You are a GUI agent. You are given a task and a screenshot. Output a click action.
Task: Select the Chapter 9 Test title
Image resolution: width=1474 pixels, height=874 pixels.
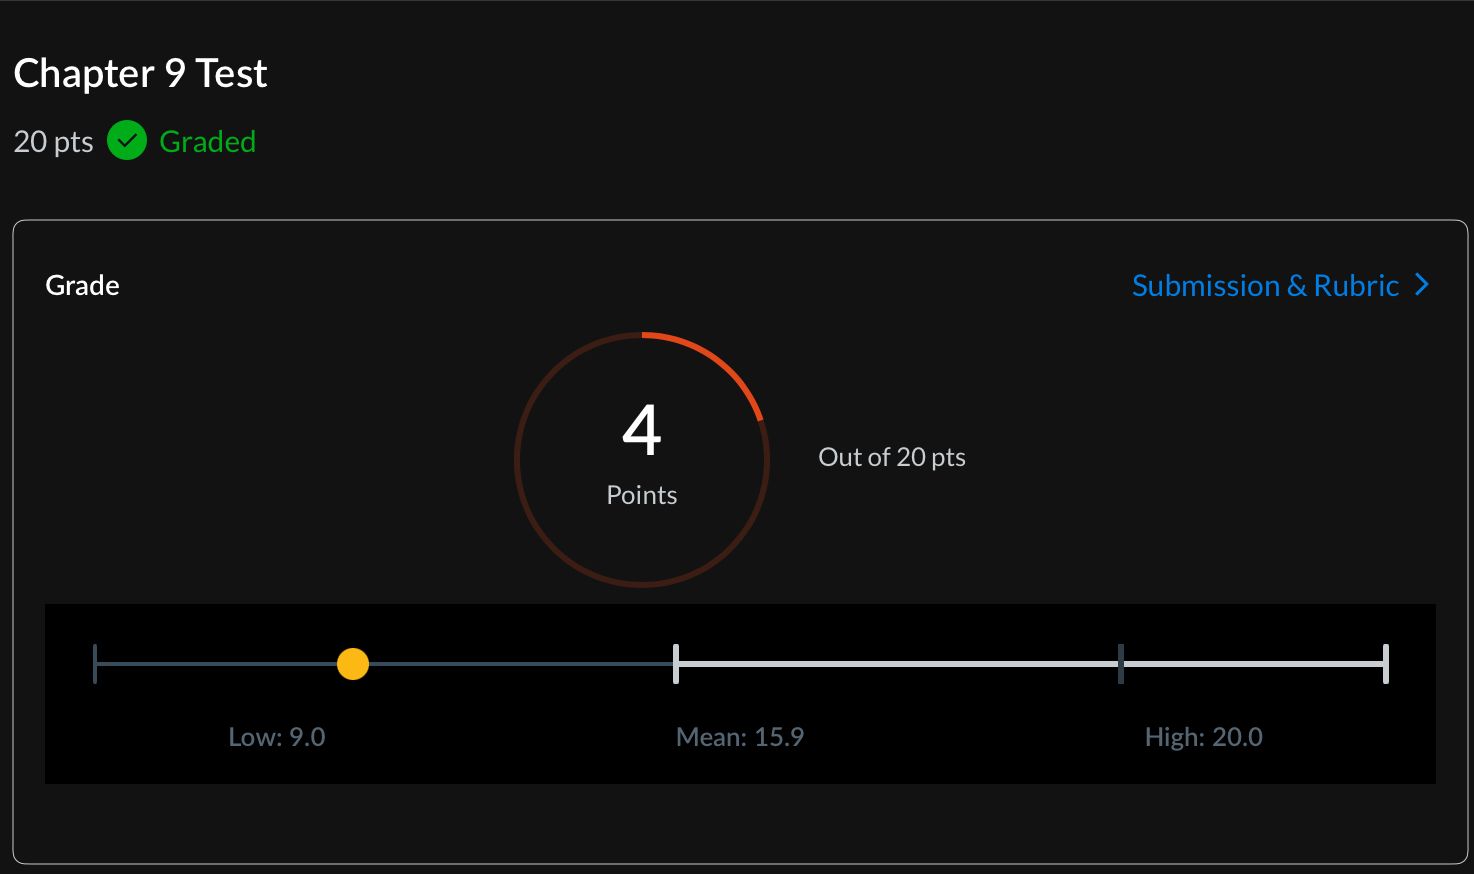pyautogui.click(x=140, y=73)
